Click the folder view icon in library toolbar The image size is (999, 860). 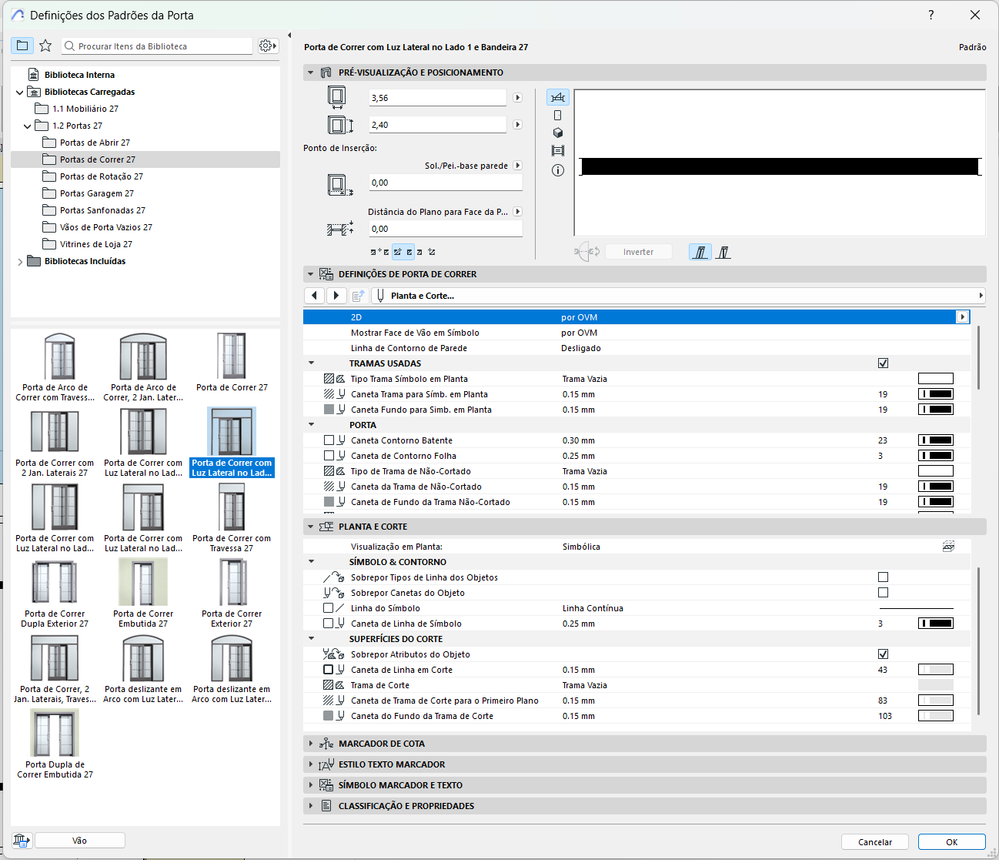click(22, 46)
